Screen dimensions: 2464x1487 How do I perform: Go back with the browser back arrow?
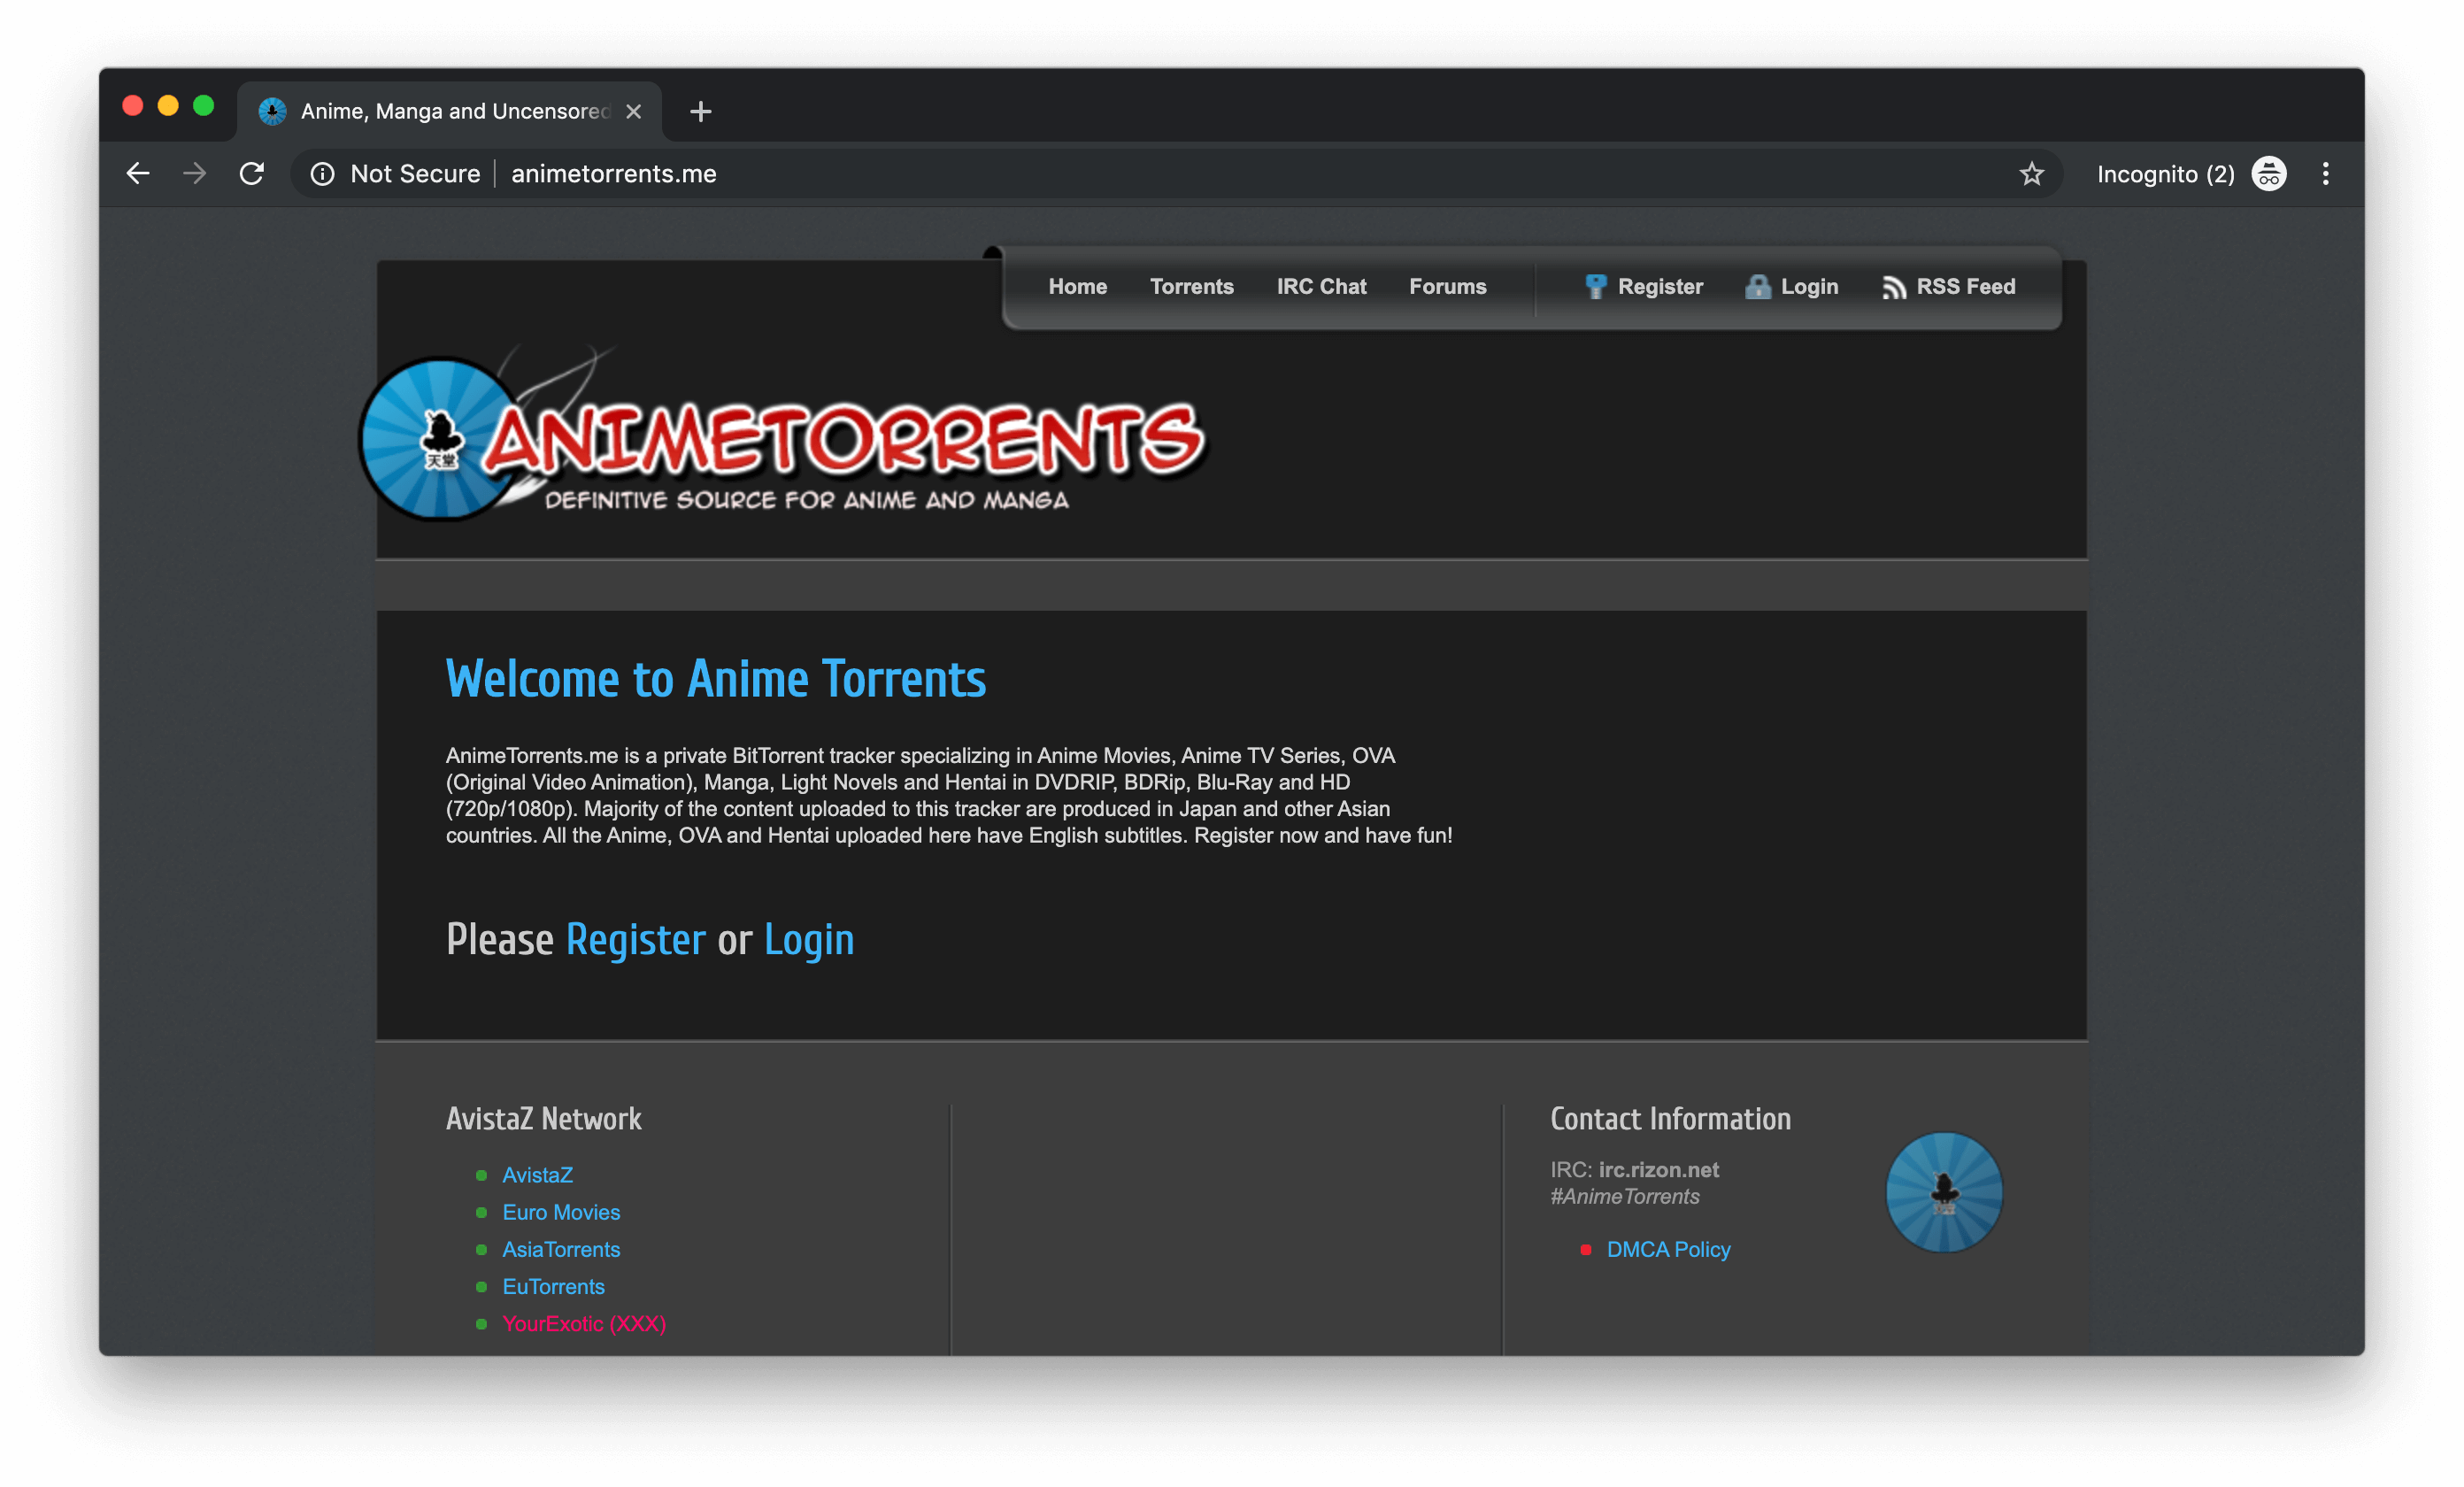click(138, 174)
